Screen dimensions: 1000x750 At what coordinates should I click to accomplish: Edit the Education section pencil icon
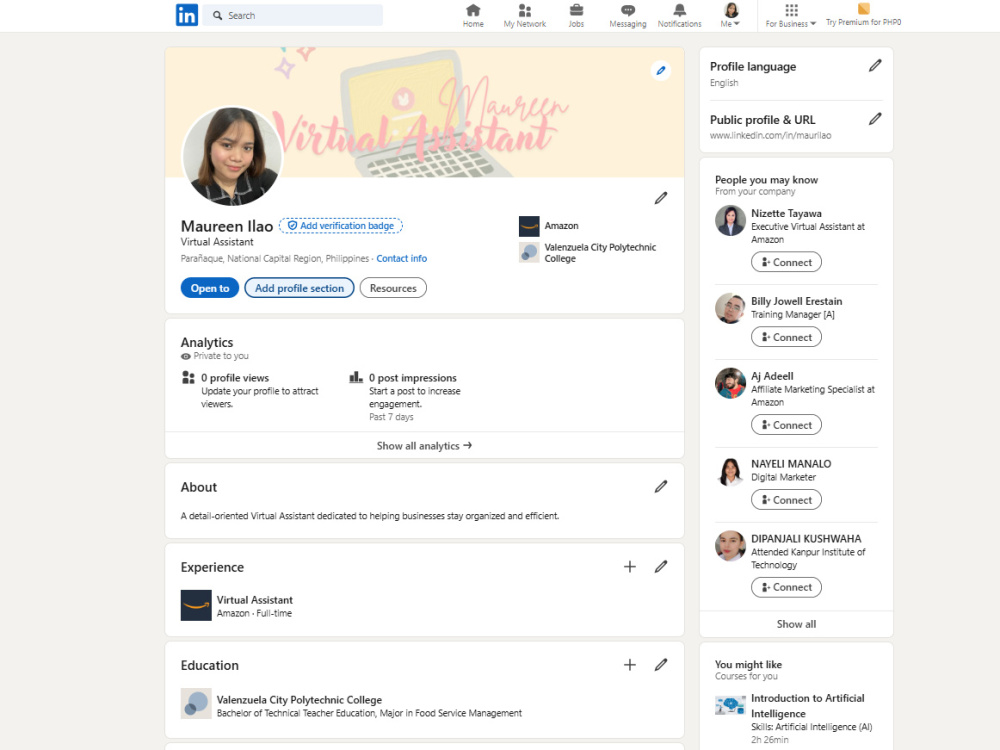(x=661, y=665)
